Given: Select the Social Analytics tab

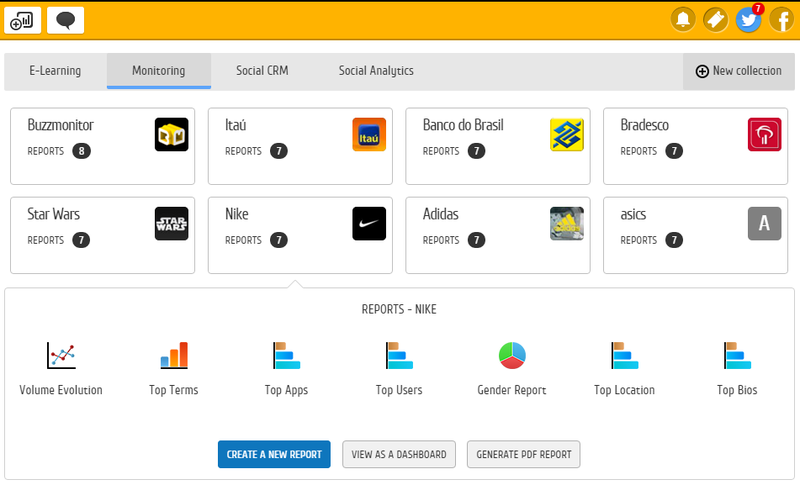Looking at the screenshot, I should tap(376, 71).
